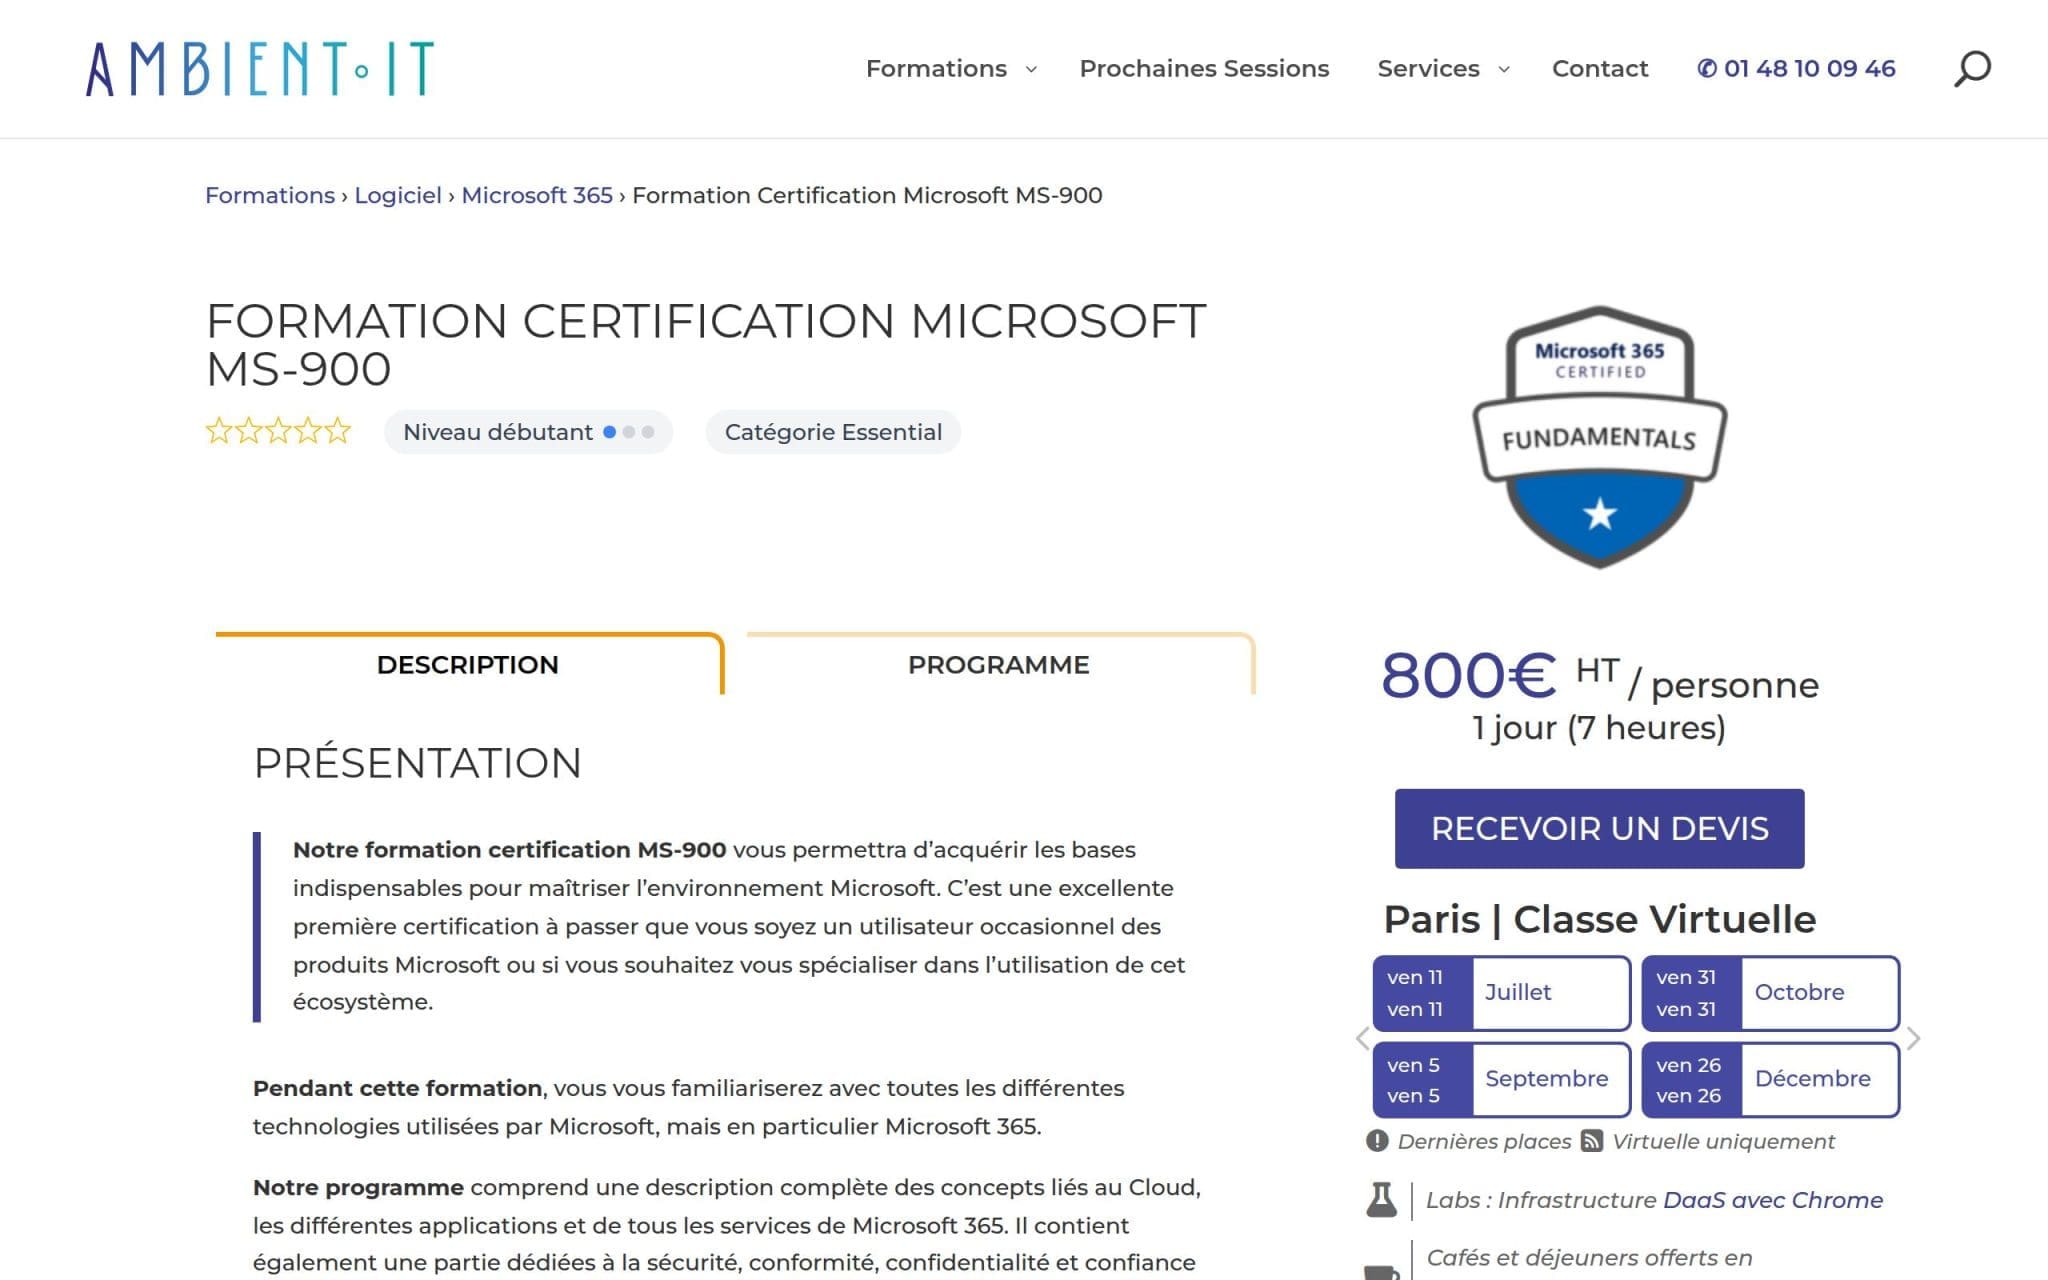Click the Ambient IT logo
The image size is (2048, 1280).
[x=260, y=68]
